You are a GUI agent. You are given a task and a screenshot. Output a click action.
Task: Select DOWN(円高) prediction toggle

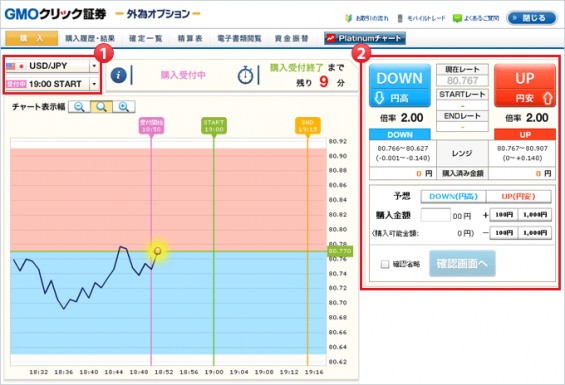tap(453, 196)
